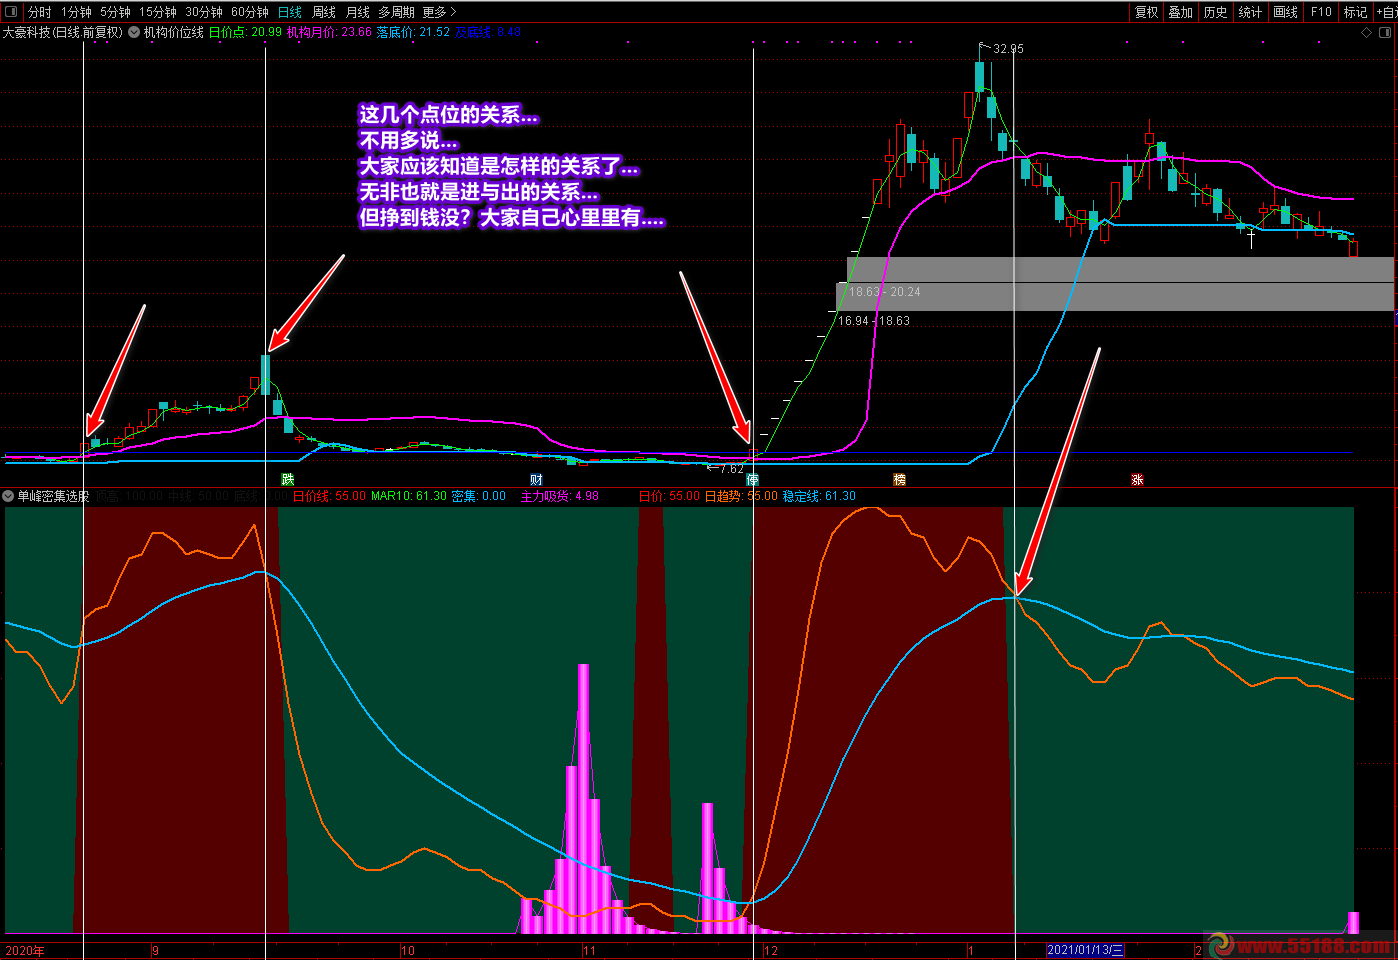This screenshot has width=1398, height=960.
Task: Click the 停 suspension marker icon
Action: [x=752, y=480]
